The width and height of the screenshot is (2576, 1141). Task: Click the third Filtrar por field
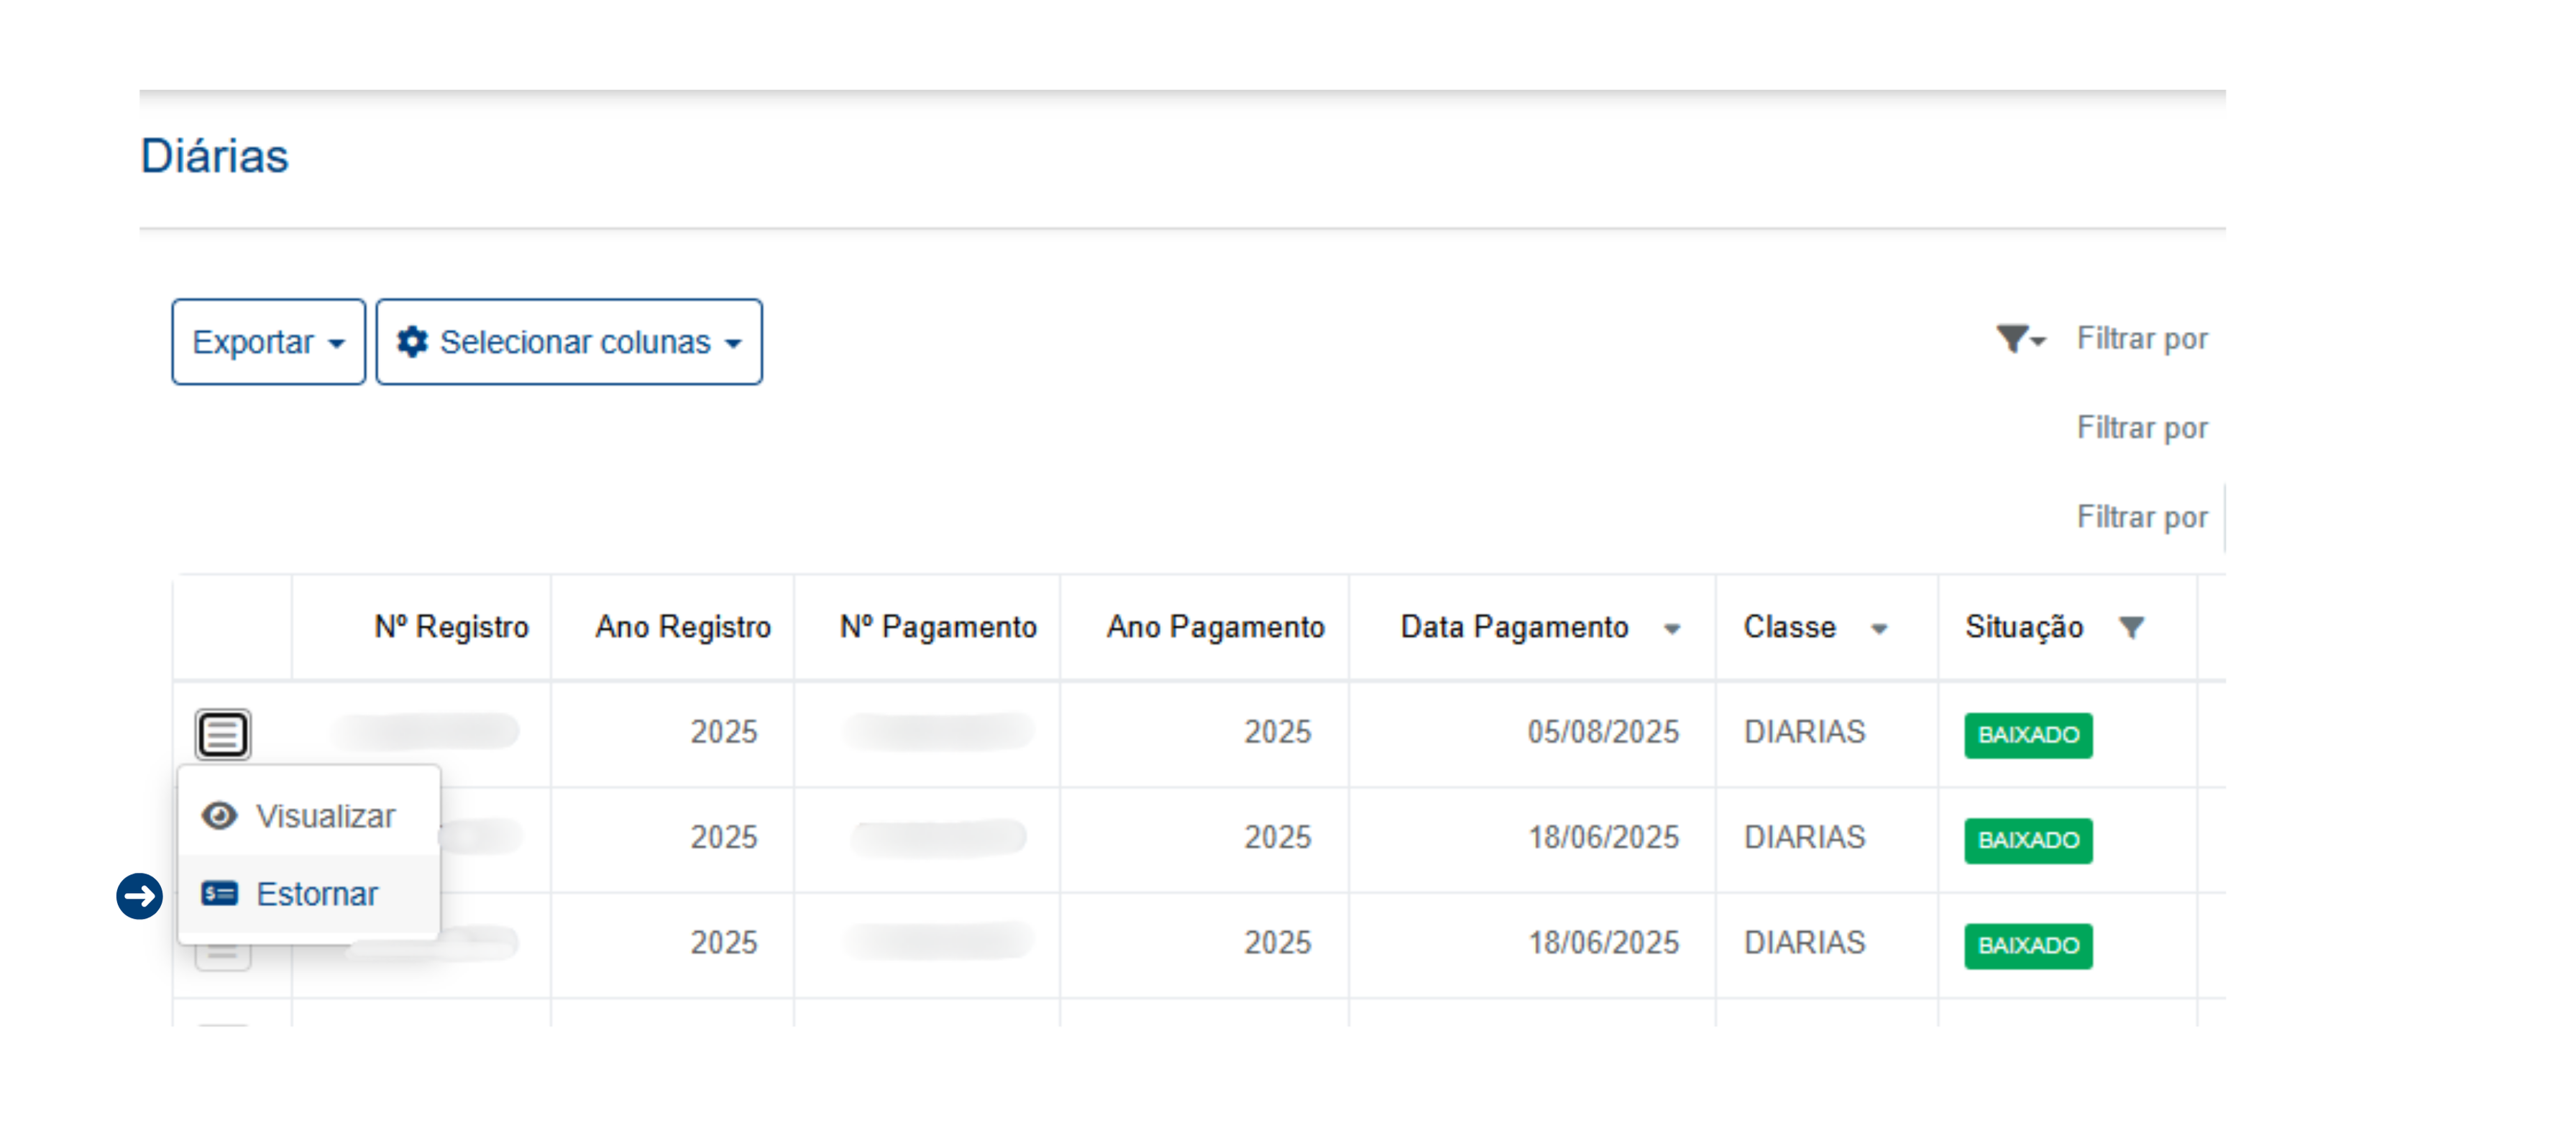[2141, 517]
